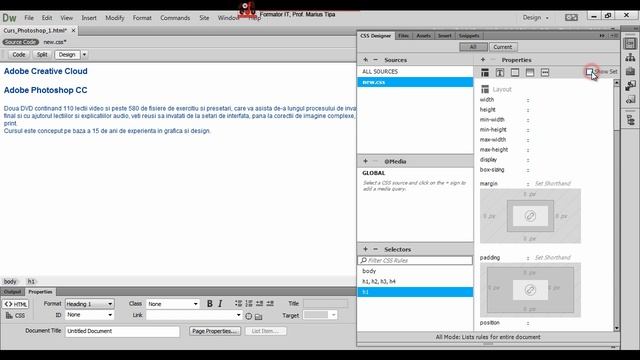The width and height of the screenshot is (640, 360).
Task: Click the Italic button in Properties inspector
Action: (220, 304)
